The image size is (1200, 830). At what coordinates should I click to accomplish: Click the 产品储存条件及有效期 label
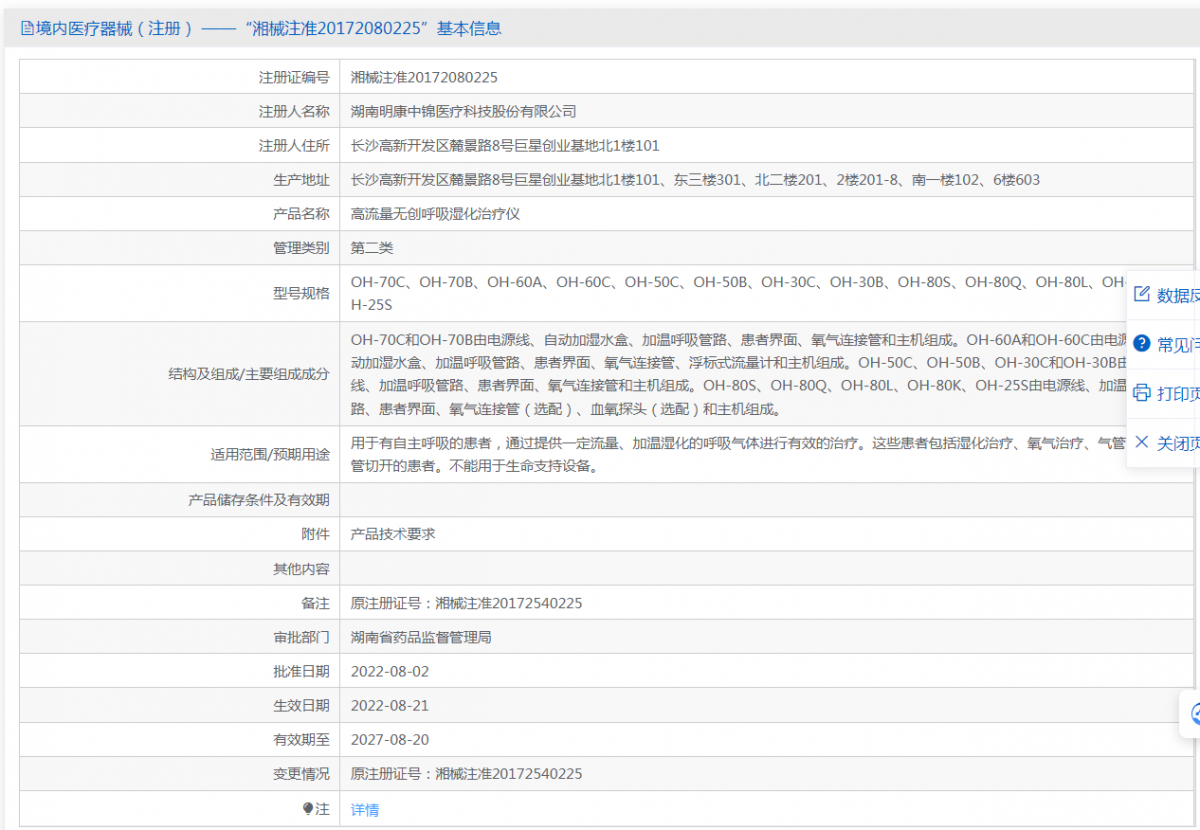point(259,500)
